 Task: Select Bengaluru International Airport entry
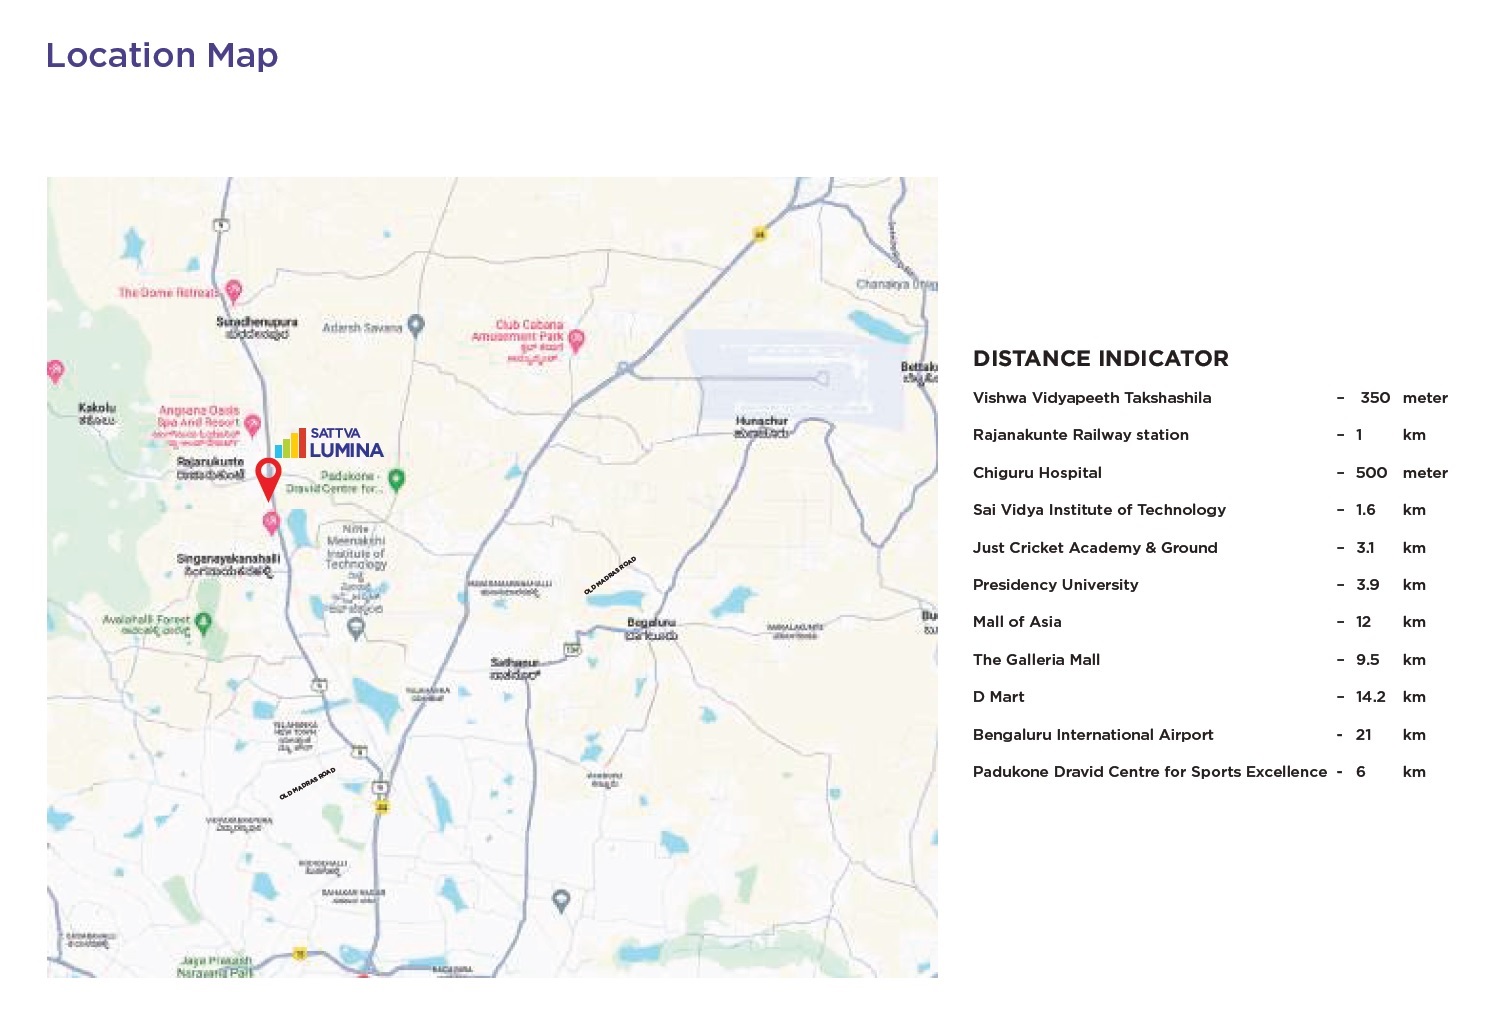(x=1092, y=735)
